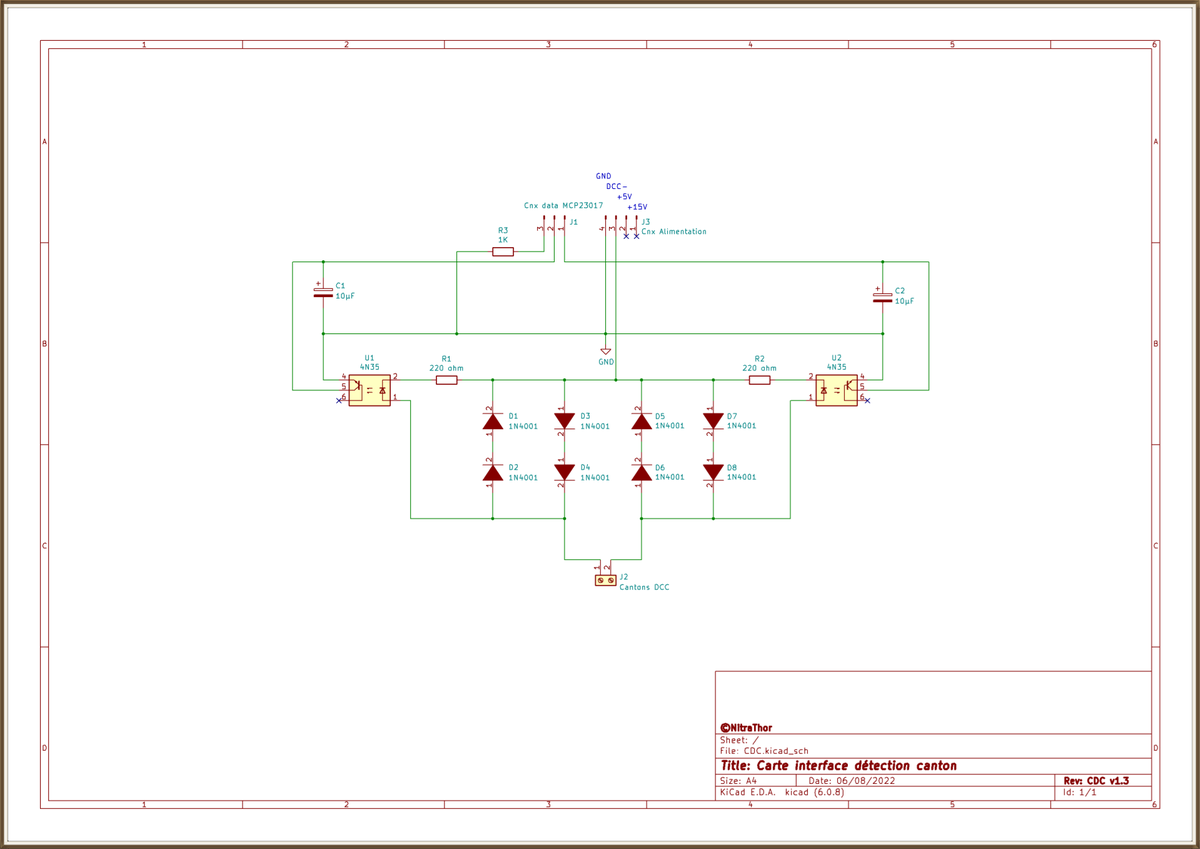Viewport: 1200px width, 849px height.
Task: Click the 'D3' reference designator
Action: [x=586, y=416]
